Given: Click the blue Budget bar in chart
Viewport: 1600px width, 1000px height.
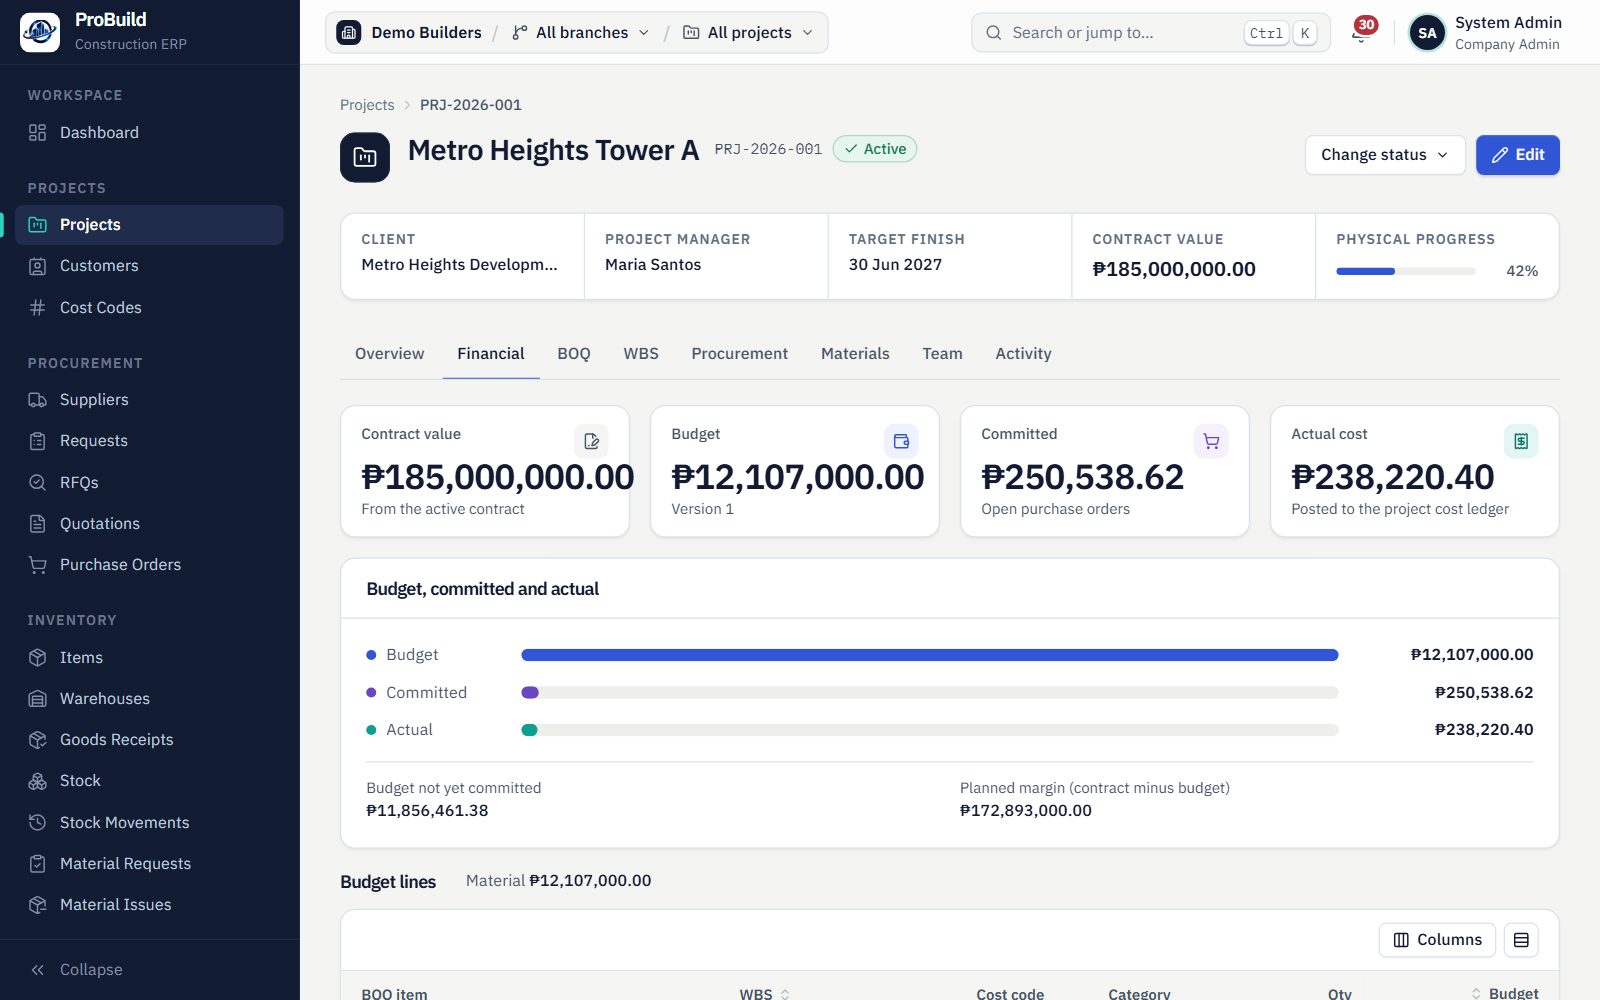Looking at the screenshot, I should click(x=929, y=655).
